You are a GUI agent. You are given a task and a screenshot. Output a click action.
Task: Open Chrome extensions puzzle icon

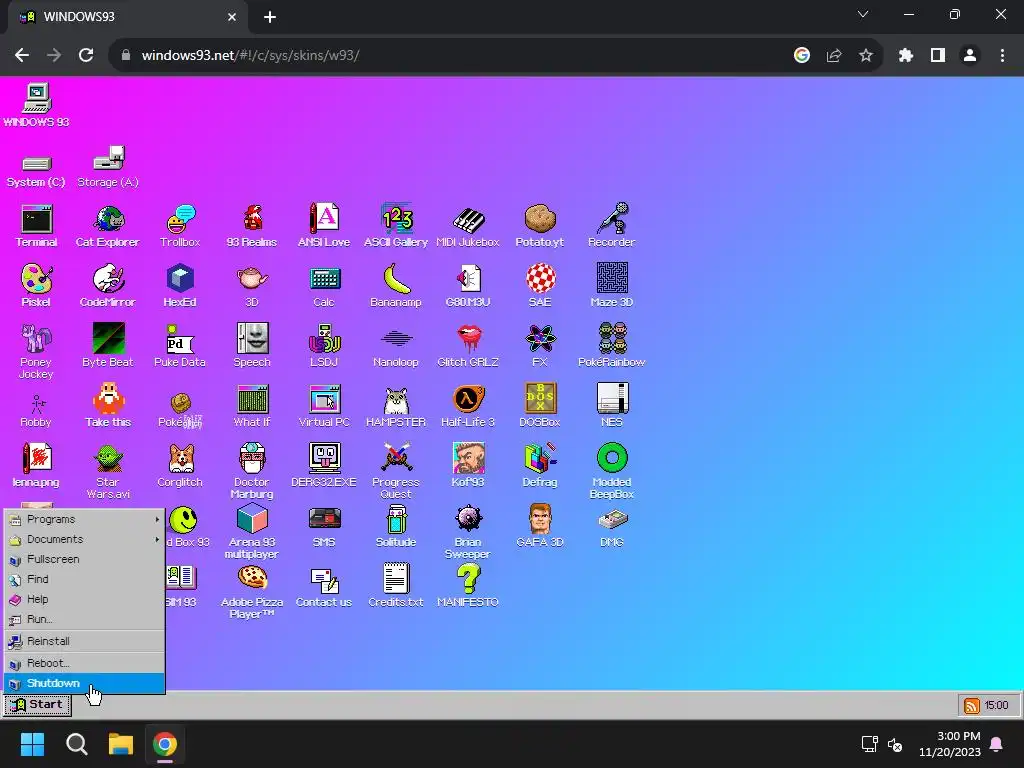(906, 56)
